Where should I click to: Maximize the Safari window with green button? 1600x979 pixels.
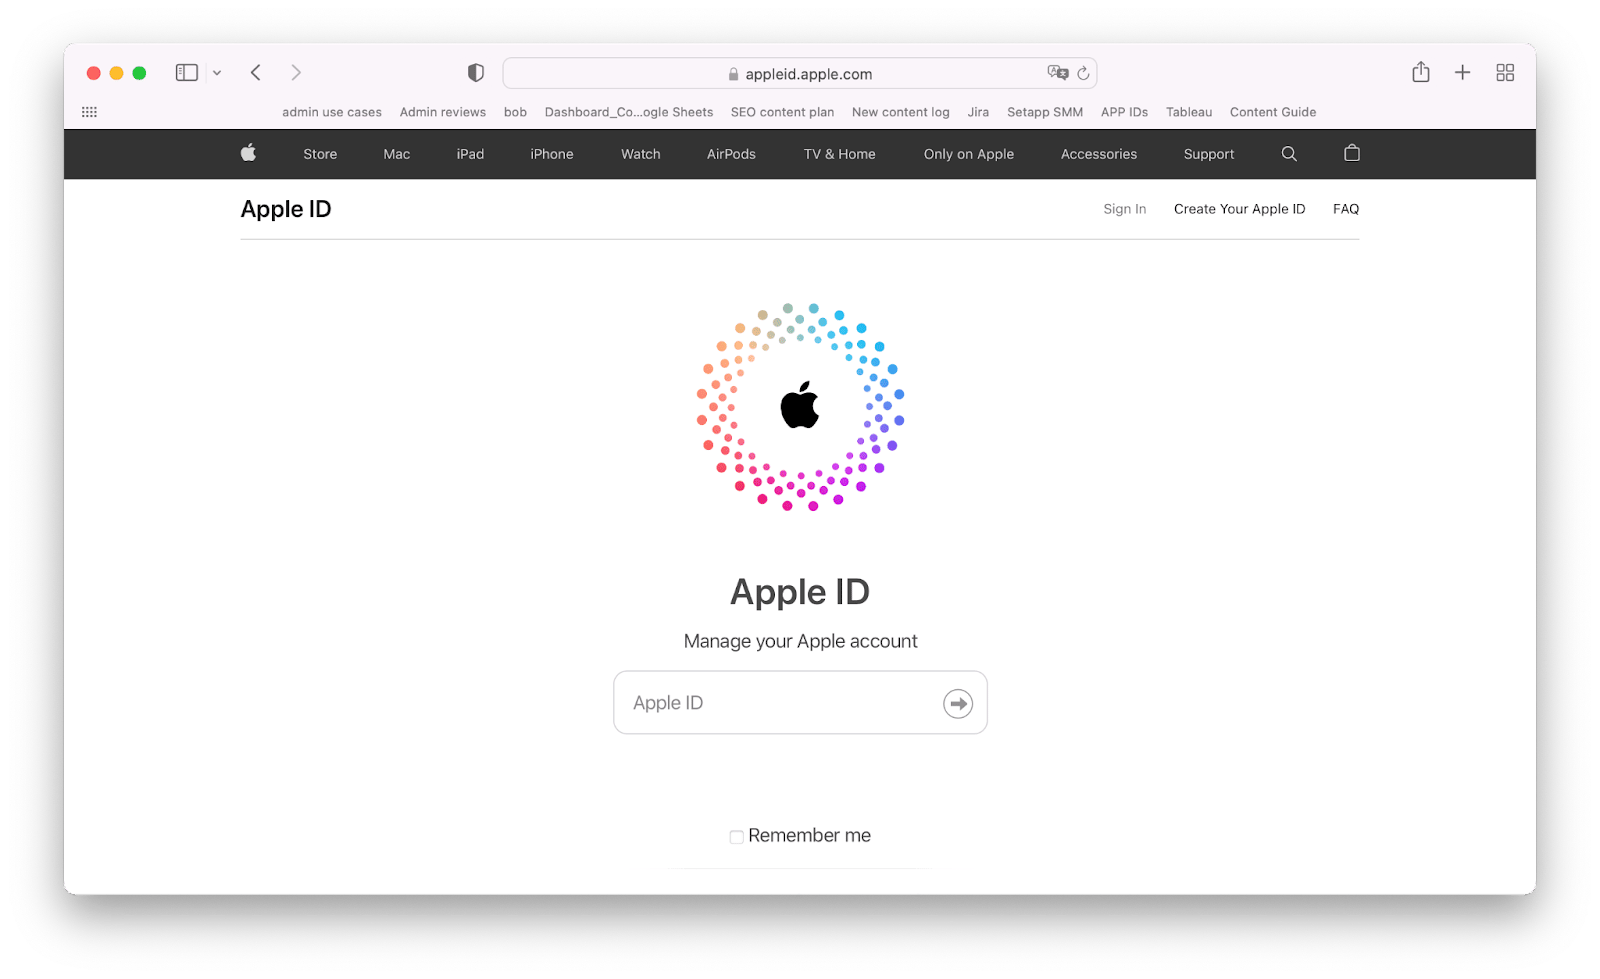click(140, 73)
